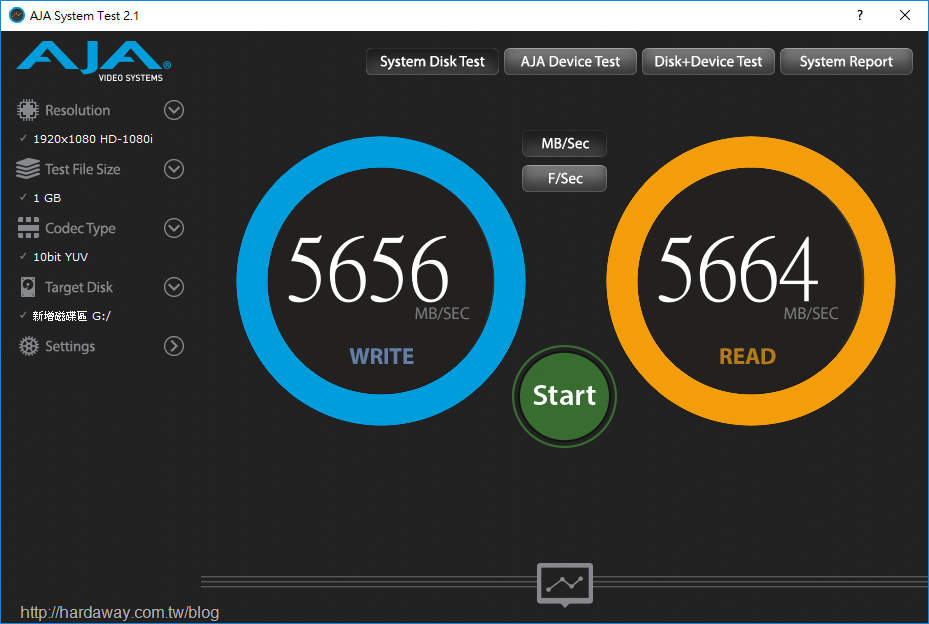Click the Settings gear icon
The width and height of the screenshot is (929, 624).
[28, 346]
